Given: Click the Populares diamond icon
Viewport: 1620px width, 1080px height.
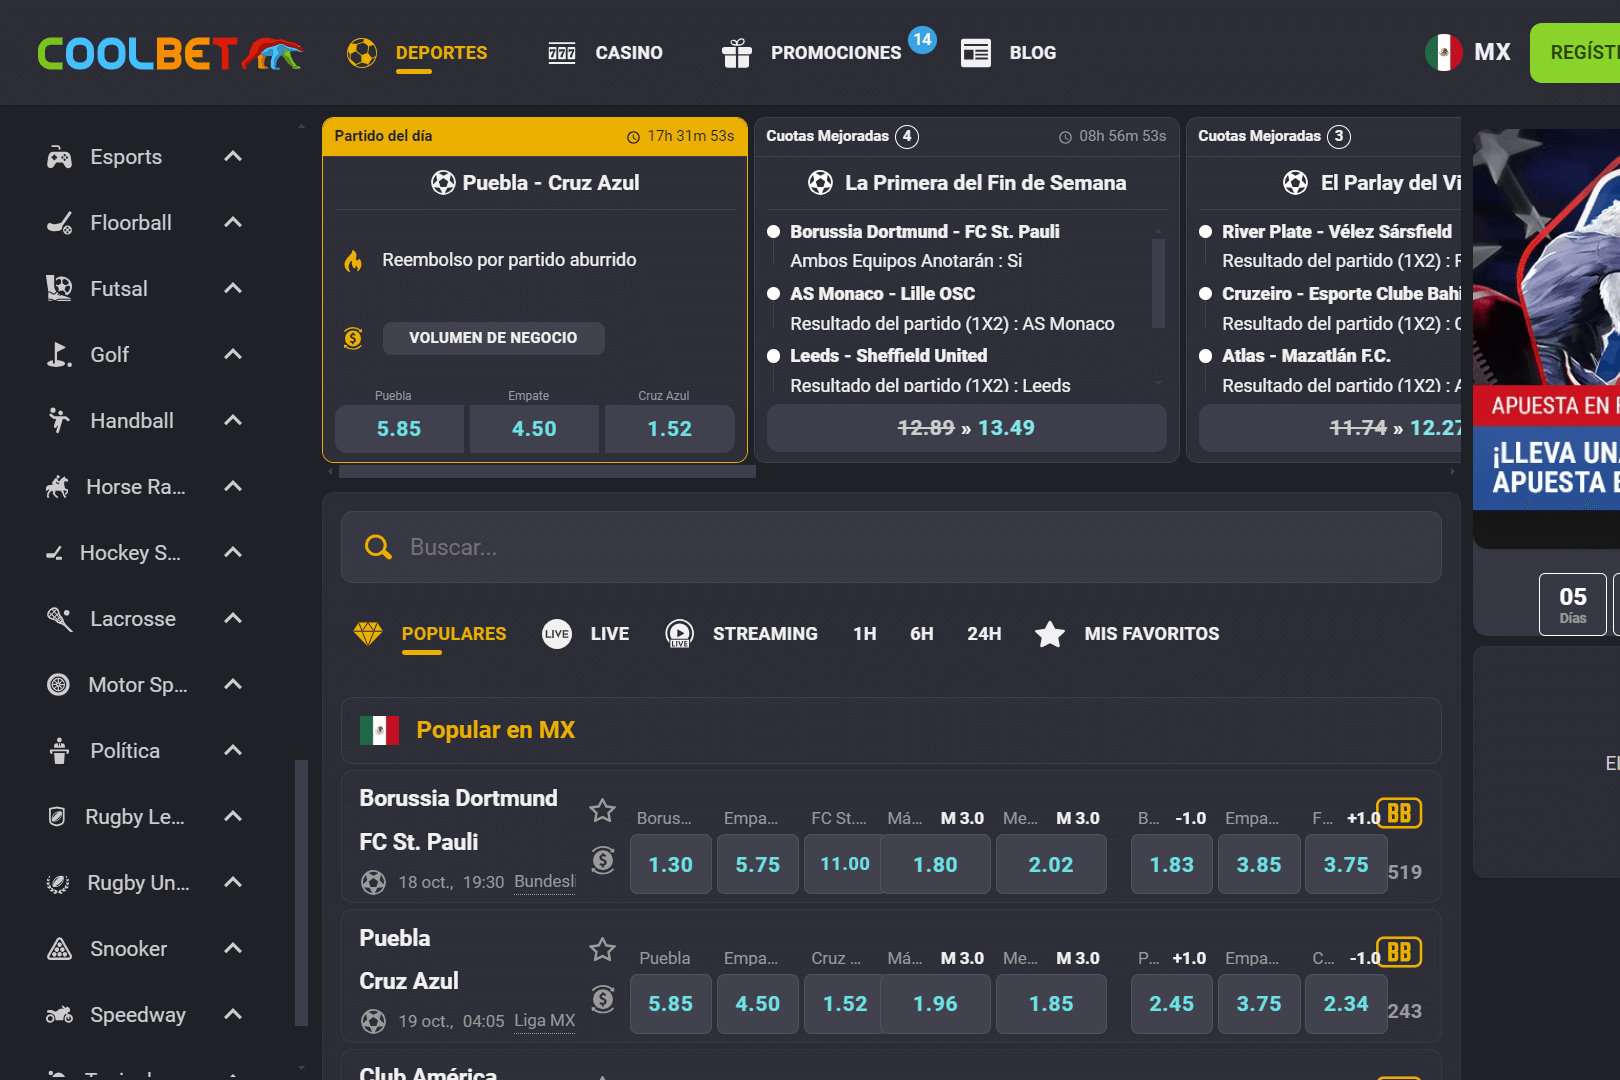Looking at the screenshot, I should 368,633.
